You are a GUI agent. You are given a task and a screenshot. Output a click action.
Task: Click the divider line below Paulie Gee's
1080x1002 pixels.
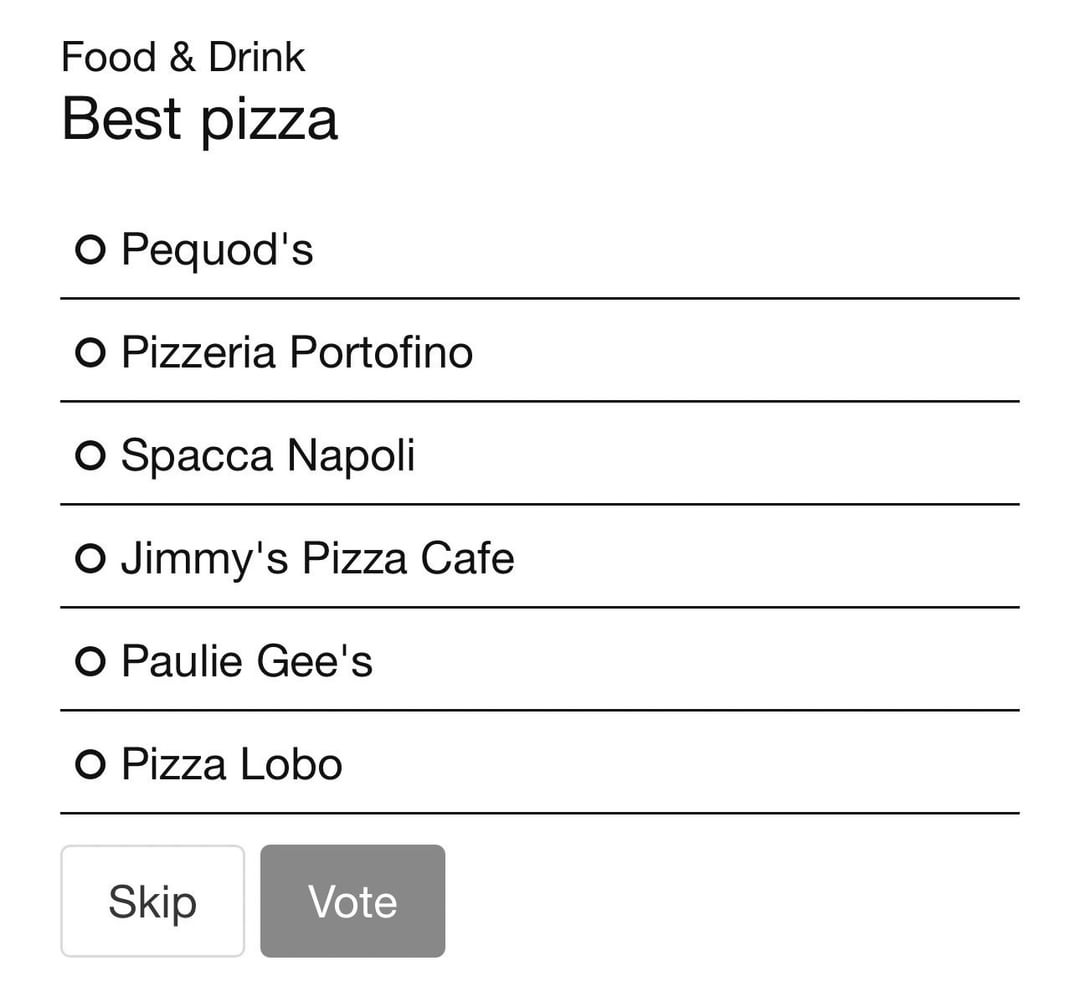pyautogui.click(x=540, y=710)
